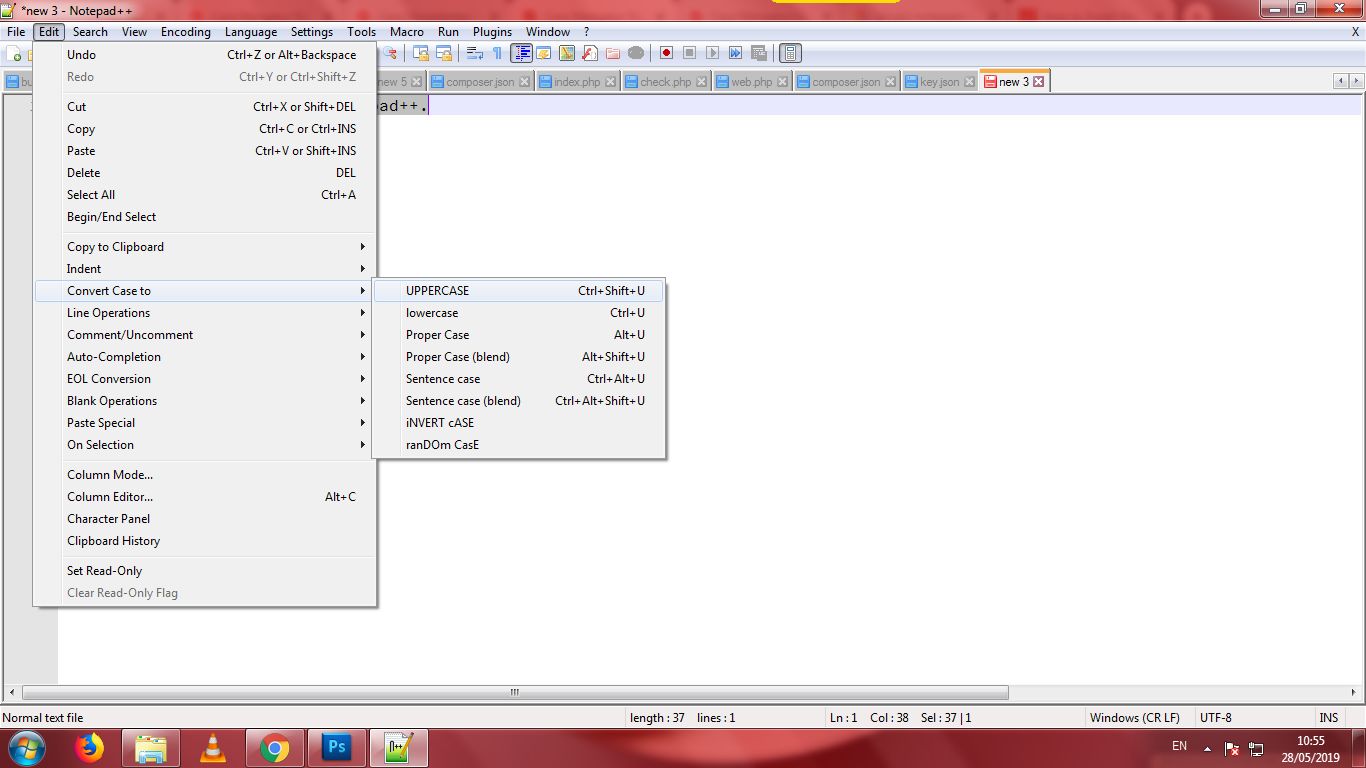The height and width of the screenshot is (768, 1366).
Task: Click the run macro multiple times icon
Action: tap(736, 52)
